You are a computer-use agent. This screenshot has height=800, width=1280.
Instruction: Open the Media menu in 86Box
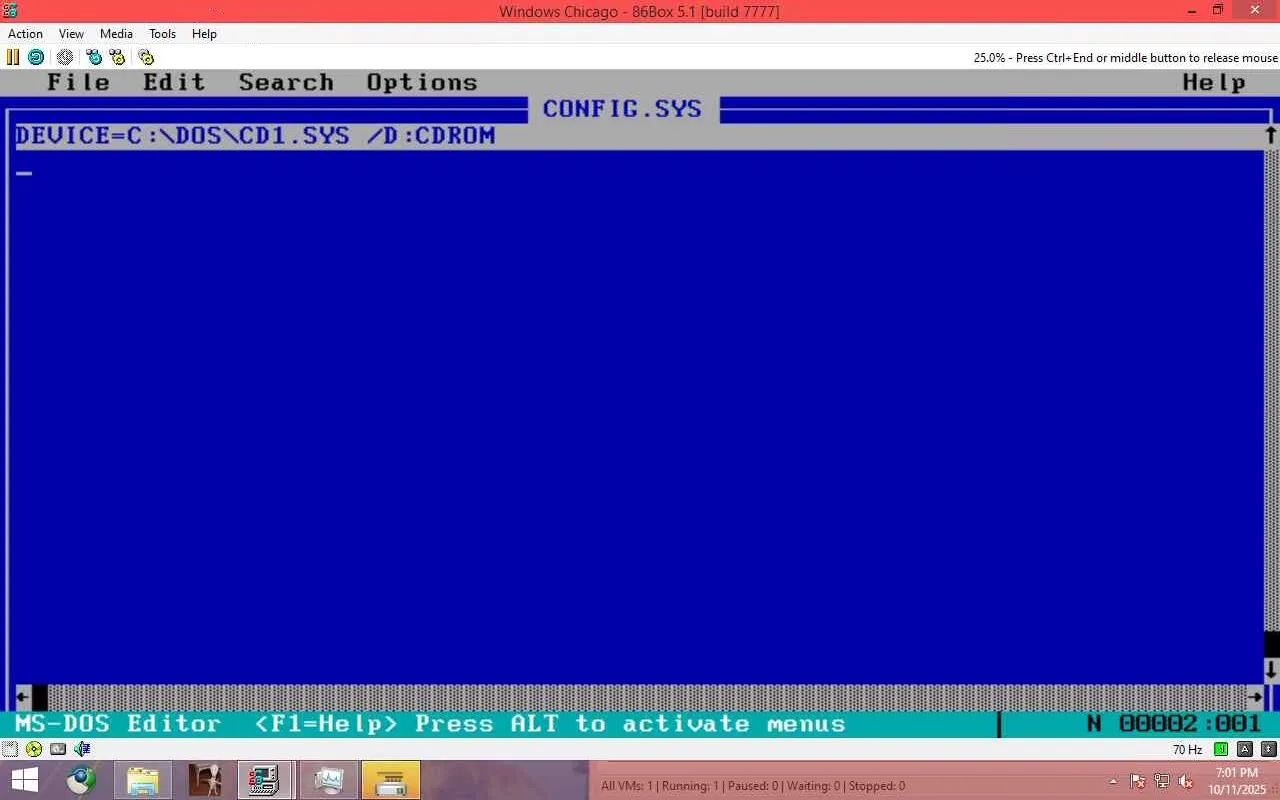coord(116,34)
